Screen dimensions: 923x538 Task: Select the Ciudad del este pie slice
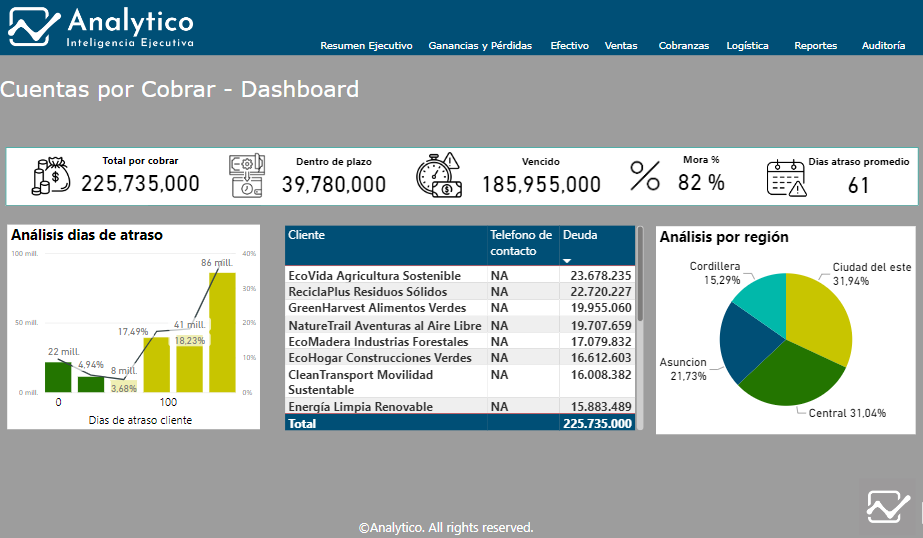[x=821, y=315]
